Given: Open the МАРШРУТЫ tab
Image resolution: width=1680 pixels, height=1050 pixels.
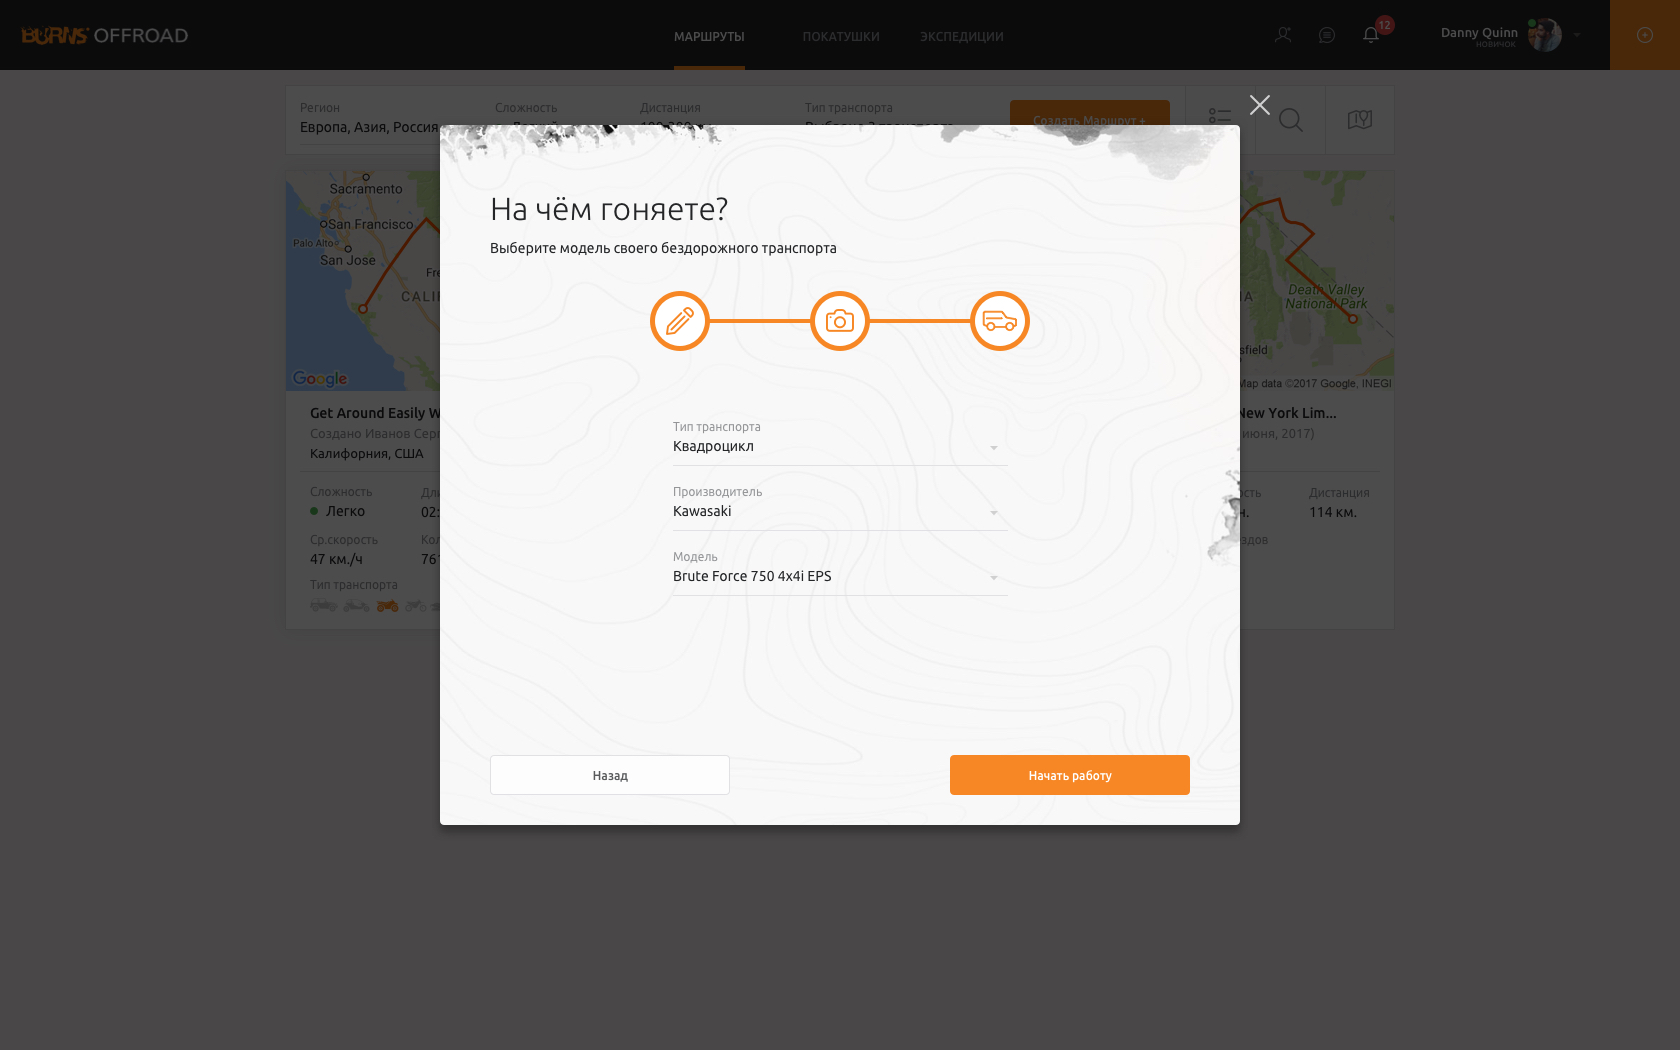Looking at the screenshot, I should 709,37.
